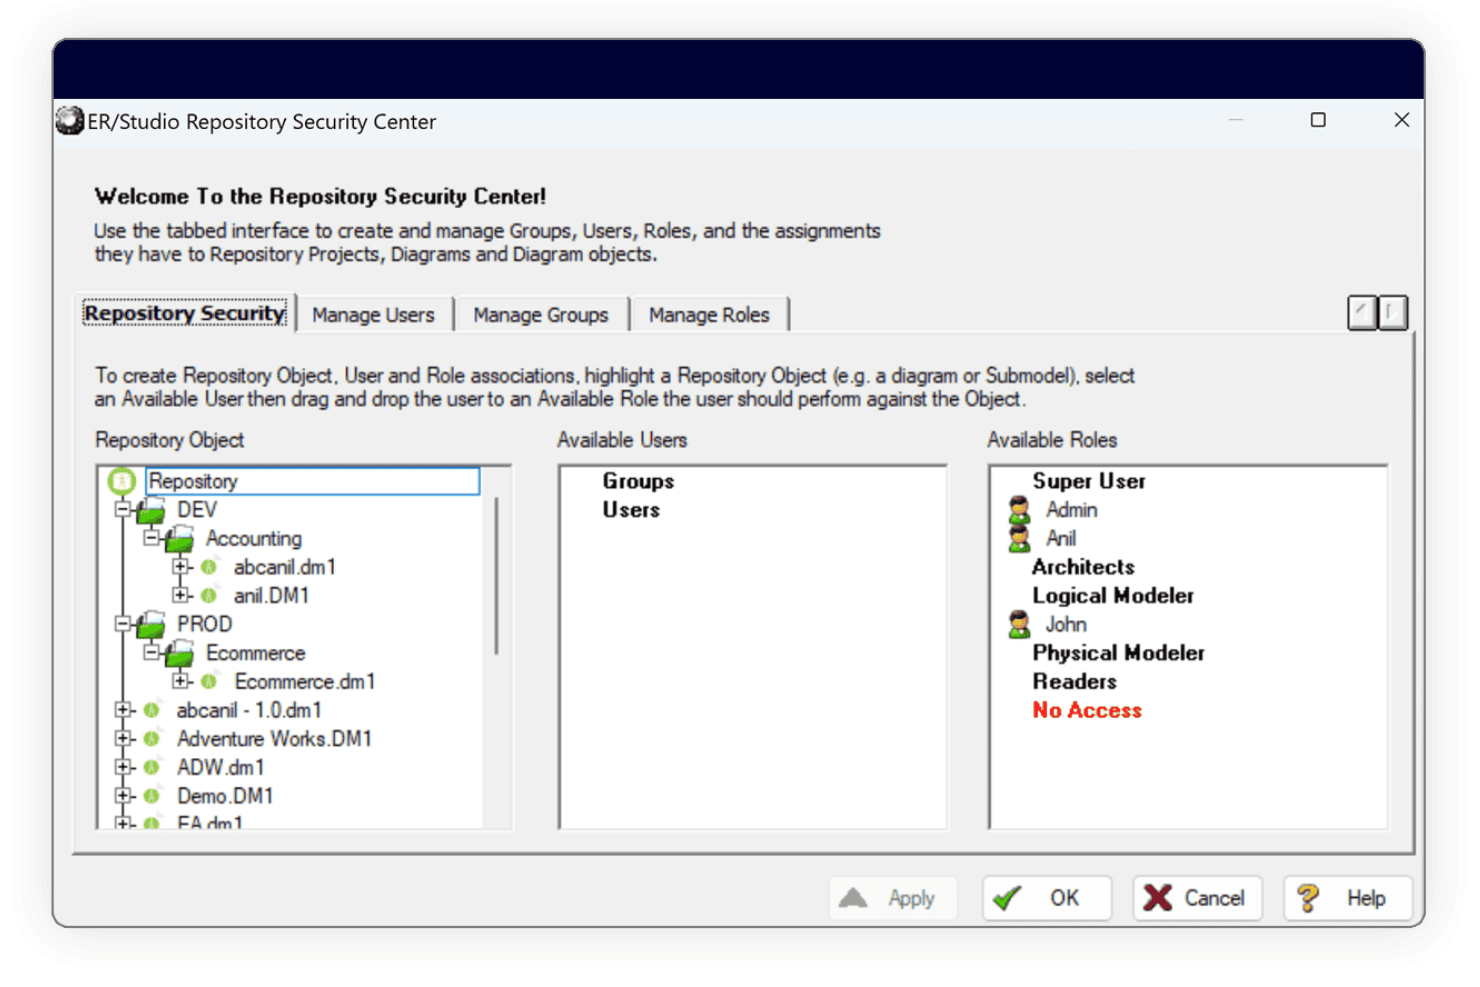This screenshot has width=1480, height=987.
Task: Select the Logical Modeler role
Action: click(x=1113, y=596)
